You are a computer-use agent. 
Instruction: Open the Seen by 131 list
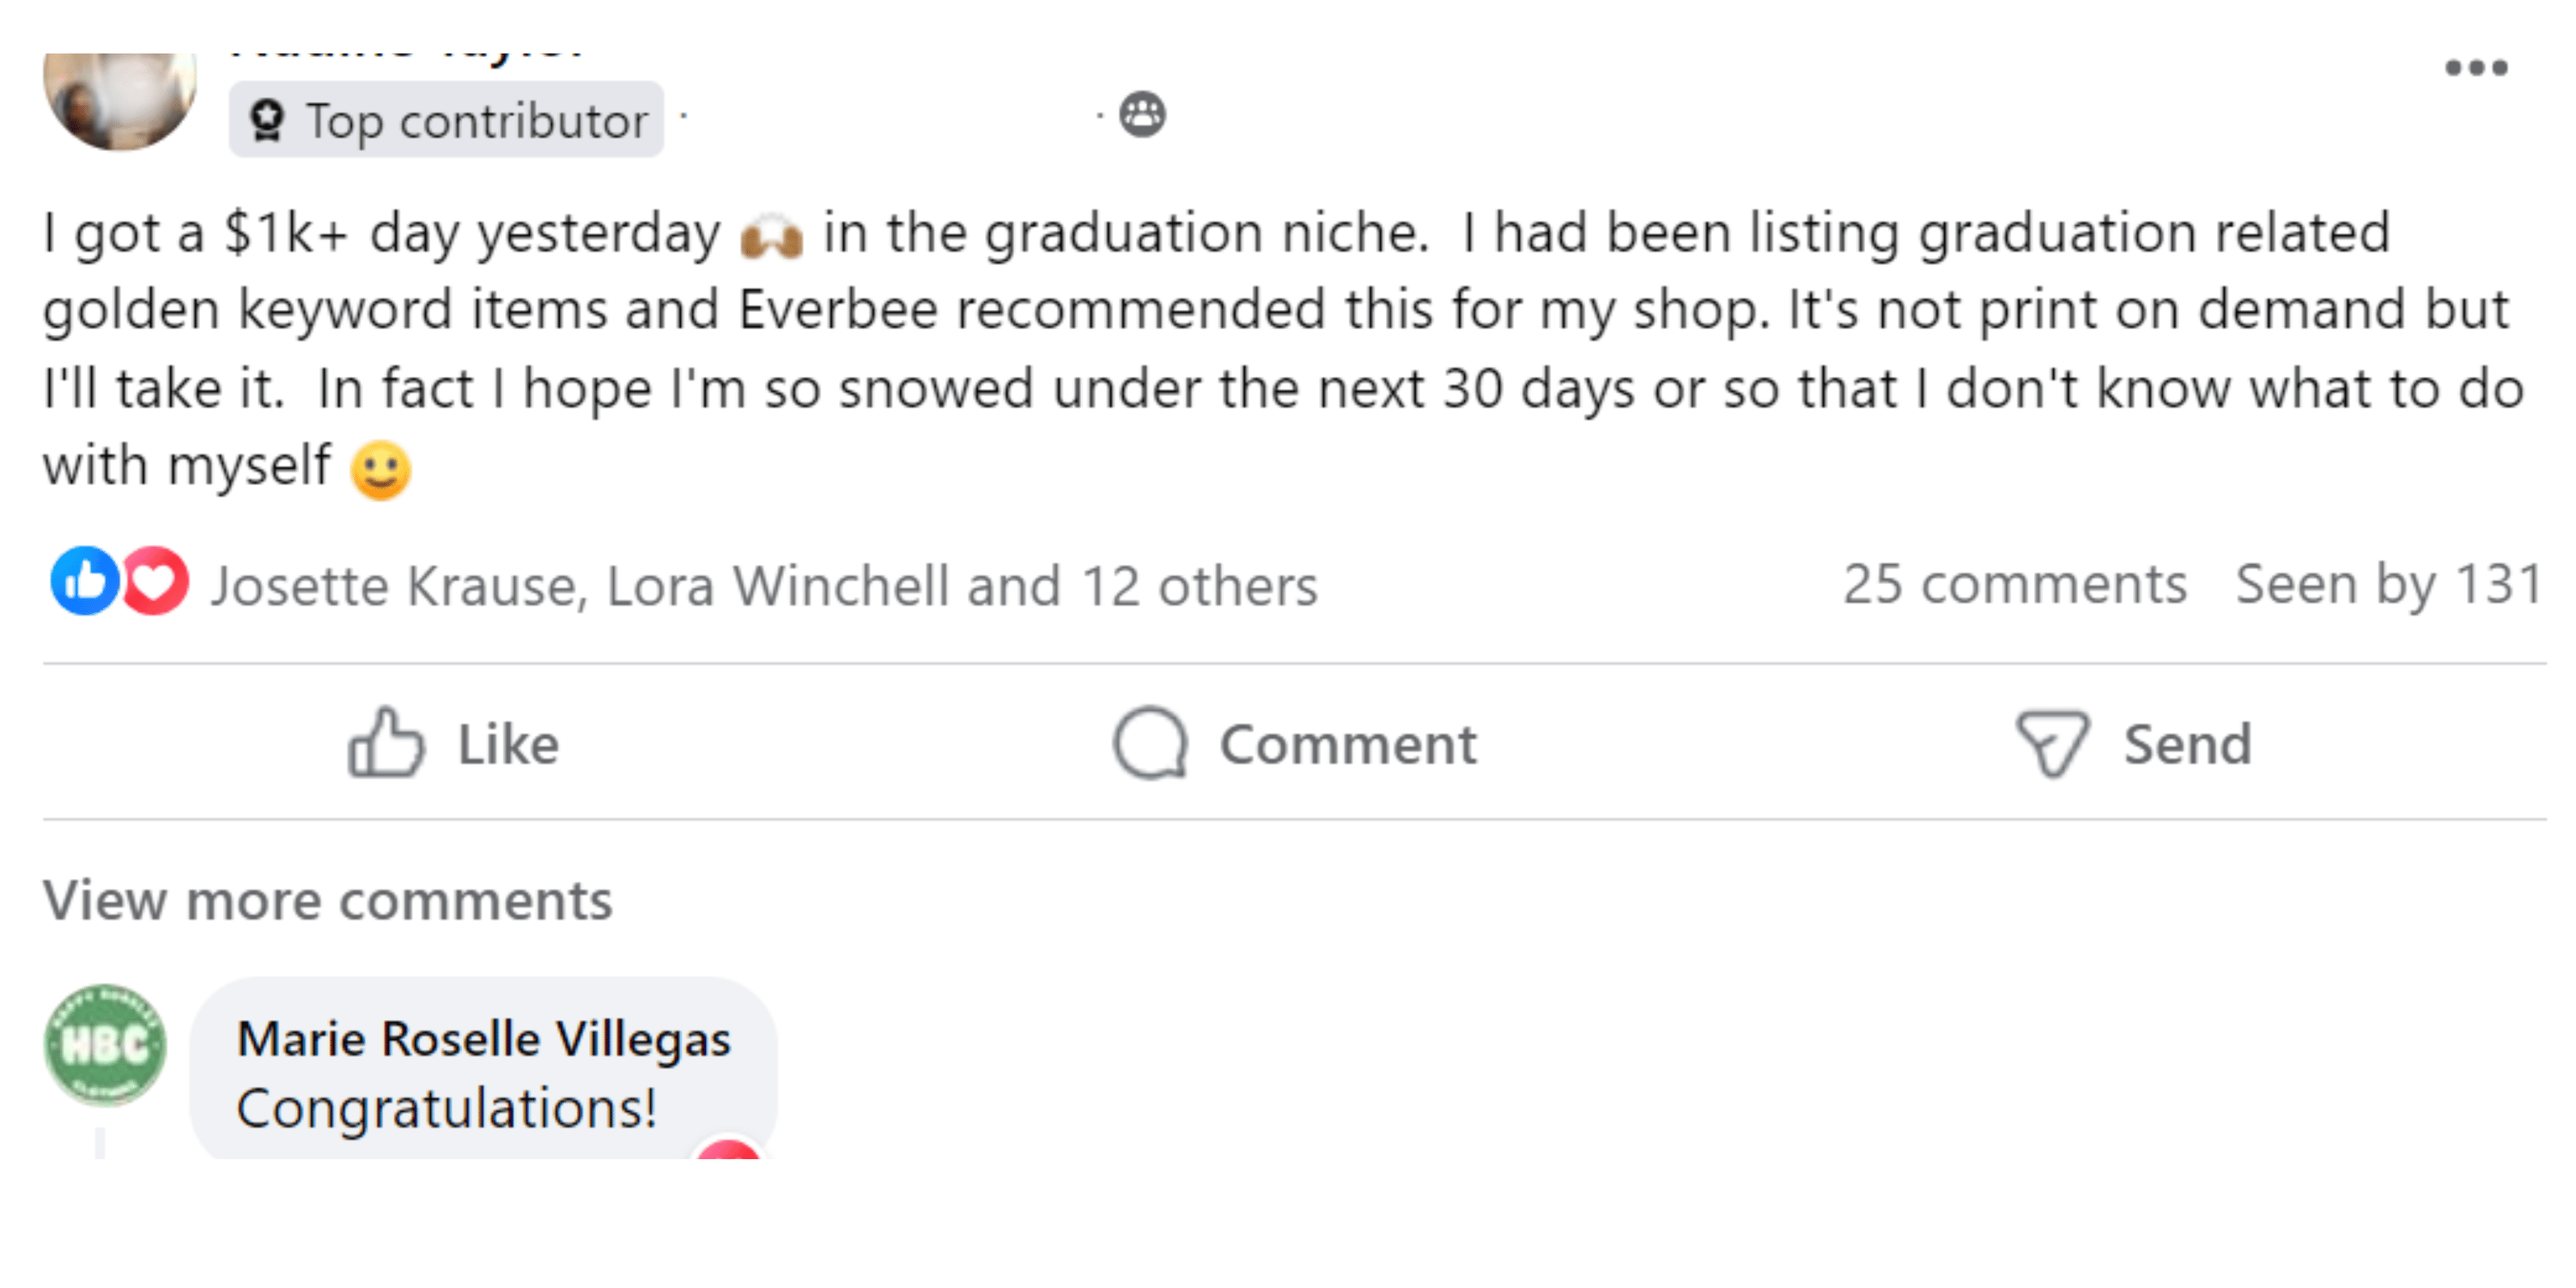(x=2388, y=584)
